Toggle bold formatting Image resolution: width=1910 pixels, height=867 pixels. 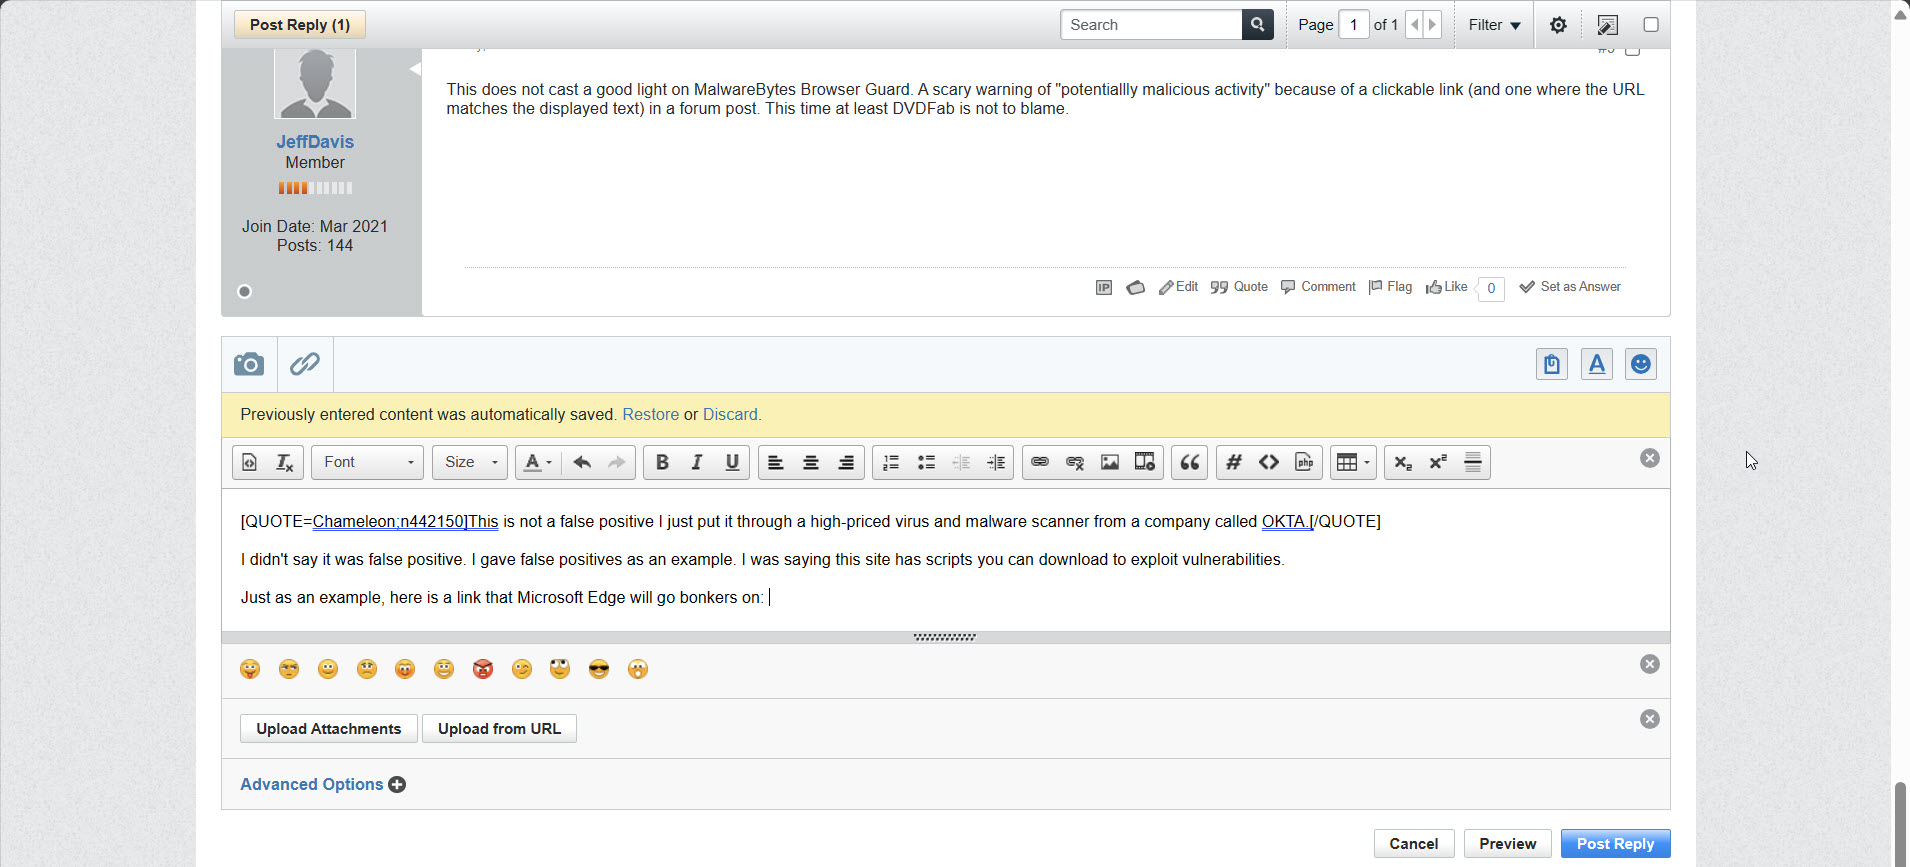coord(662,462)
